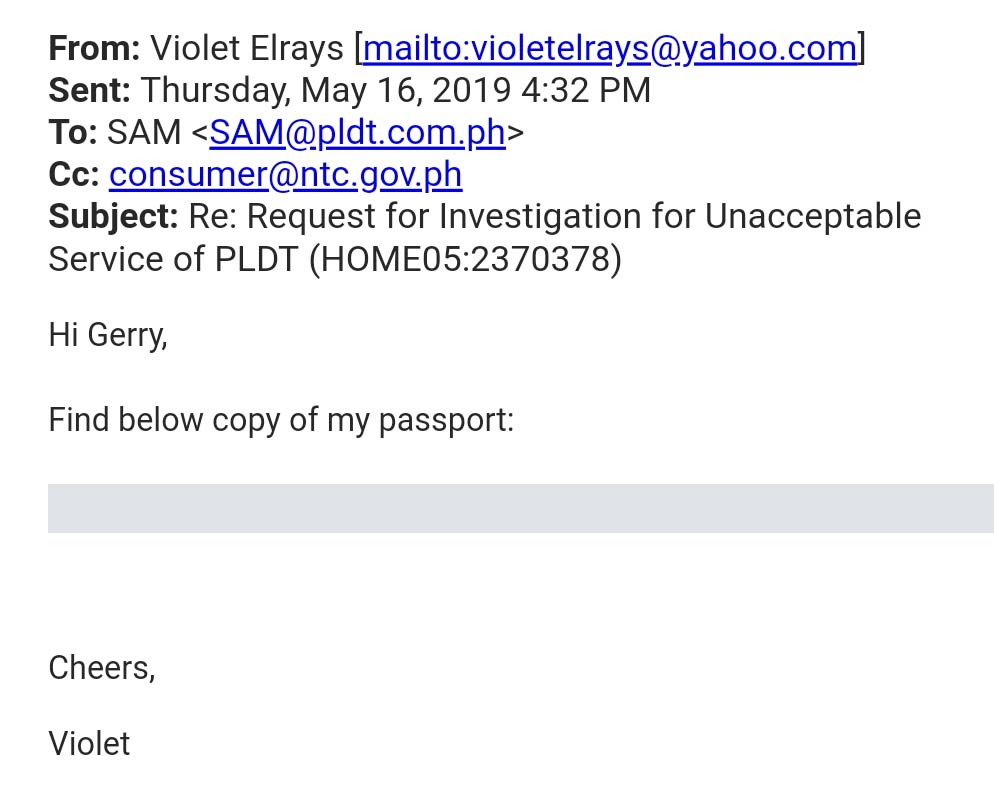Click the bold "Cc:" label
994x810 pixels.
click(x=73, y=175)
